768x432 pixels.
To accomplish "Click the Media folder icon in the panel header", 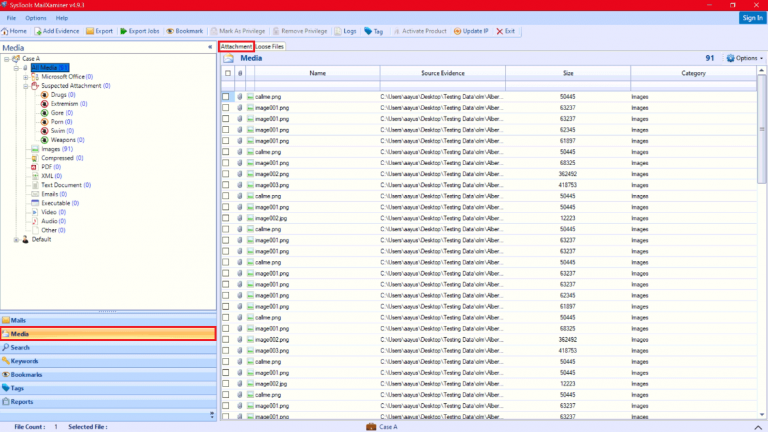I will coord(228,58).
